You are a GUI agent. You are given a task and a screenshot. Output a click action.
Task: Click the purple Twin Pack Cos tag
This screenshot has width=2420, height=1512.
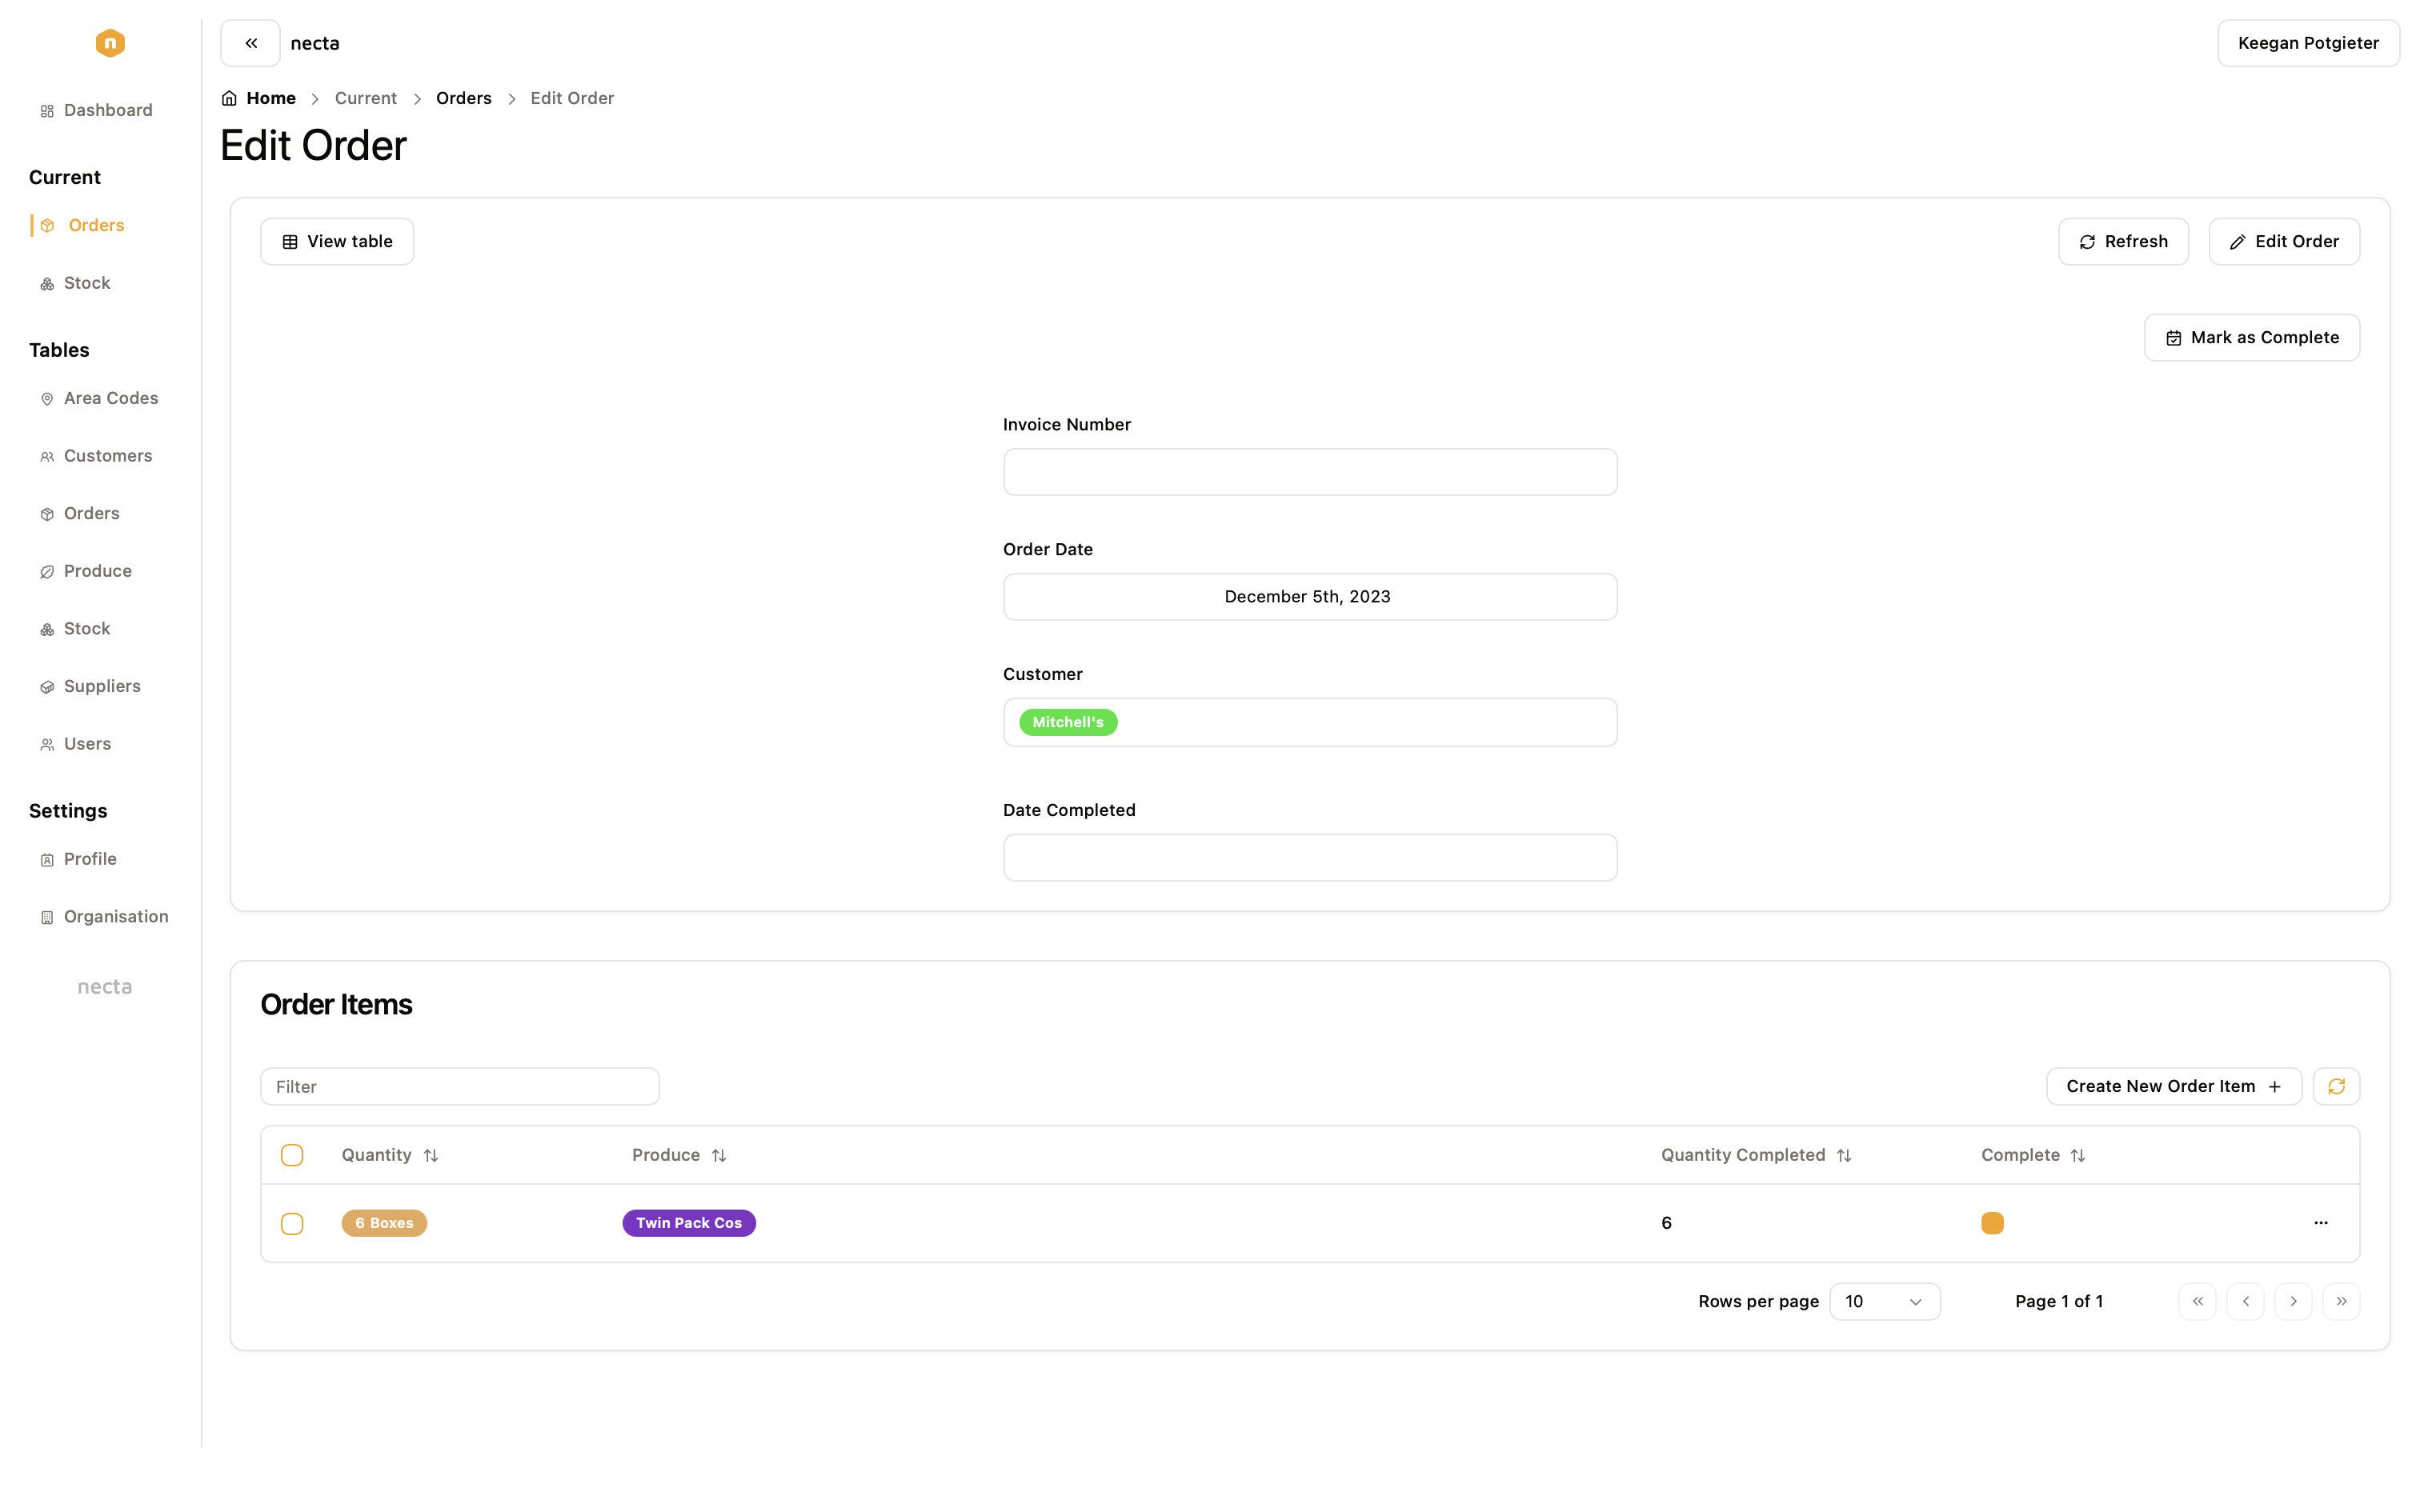[x=689, y=1223]
